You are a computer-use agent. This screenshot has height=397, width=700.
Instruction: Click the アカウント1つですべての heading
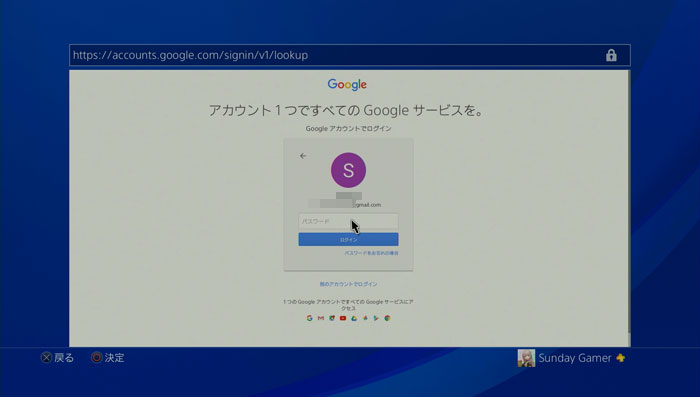pos(347,110)
